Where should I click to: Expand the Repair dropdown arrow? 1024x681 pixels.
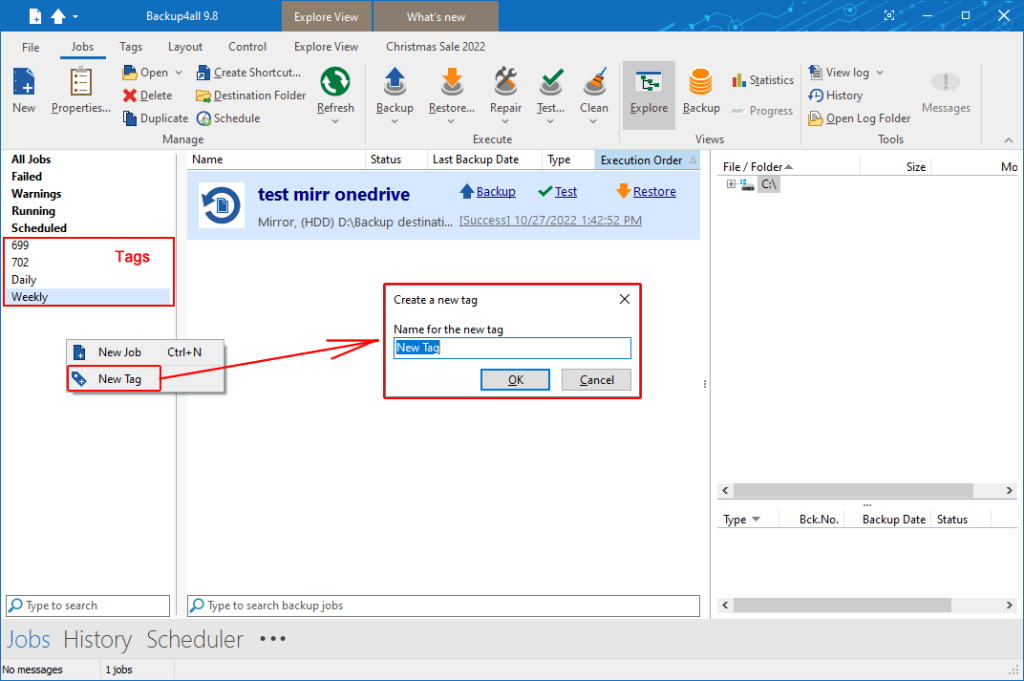[505, 121]
